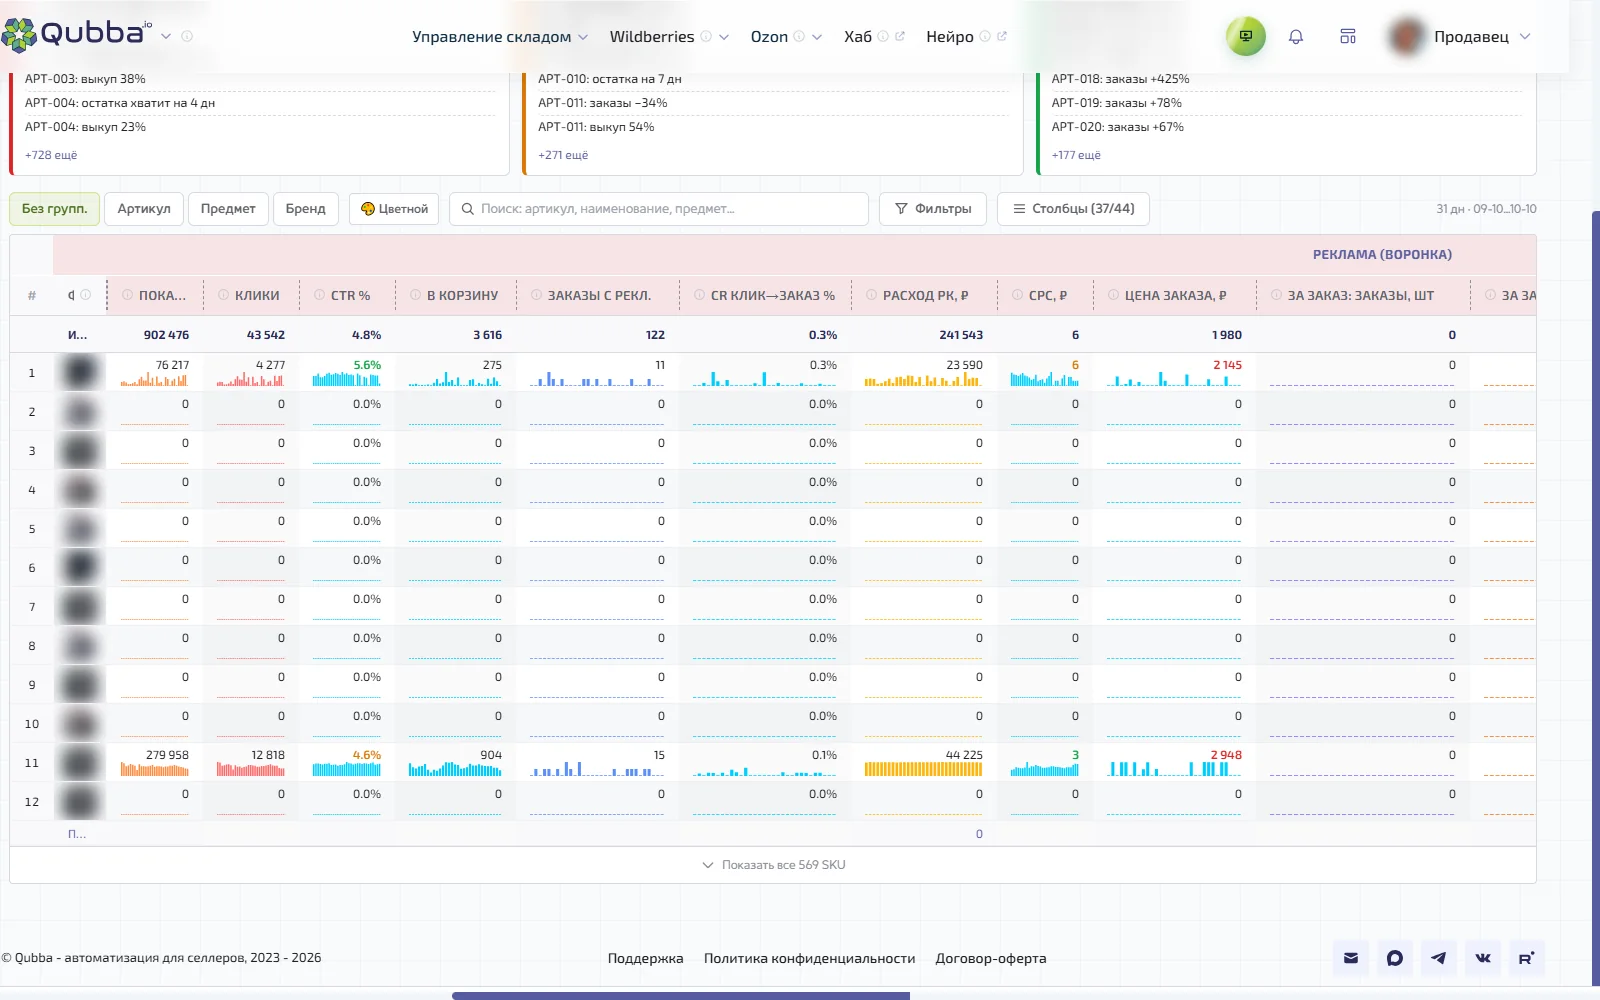This screenshot has height=1000, width=1600.
Task: Click info icon on В КОРЗИНУ column header
Action: click(415, 295)
